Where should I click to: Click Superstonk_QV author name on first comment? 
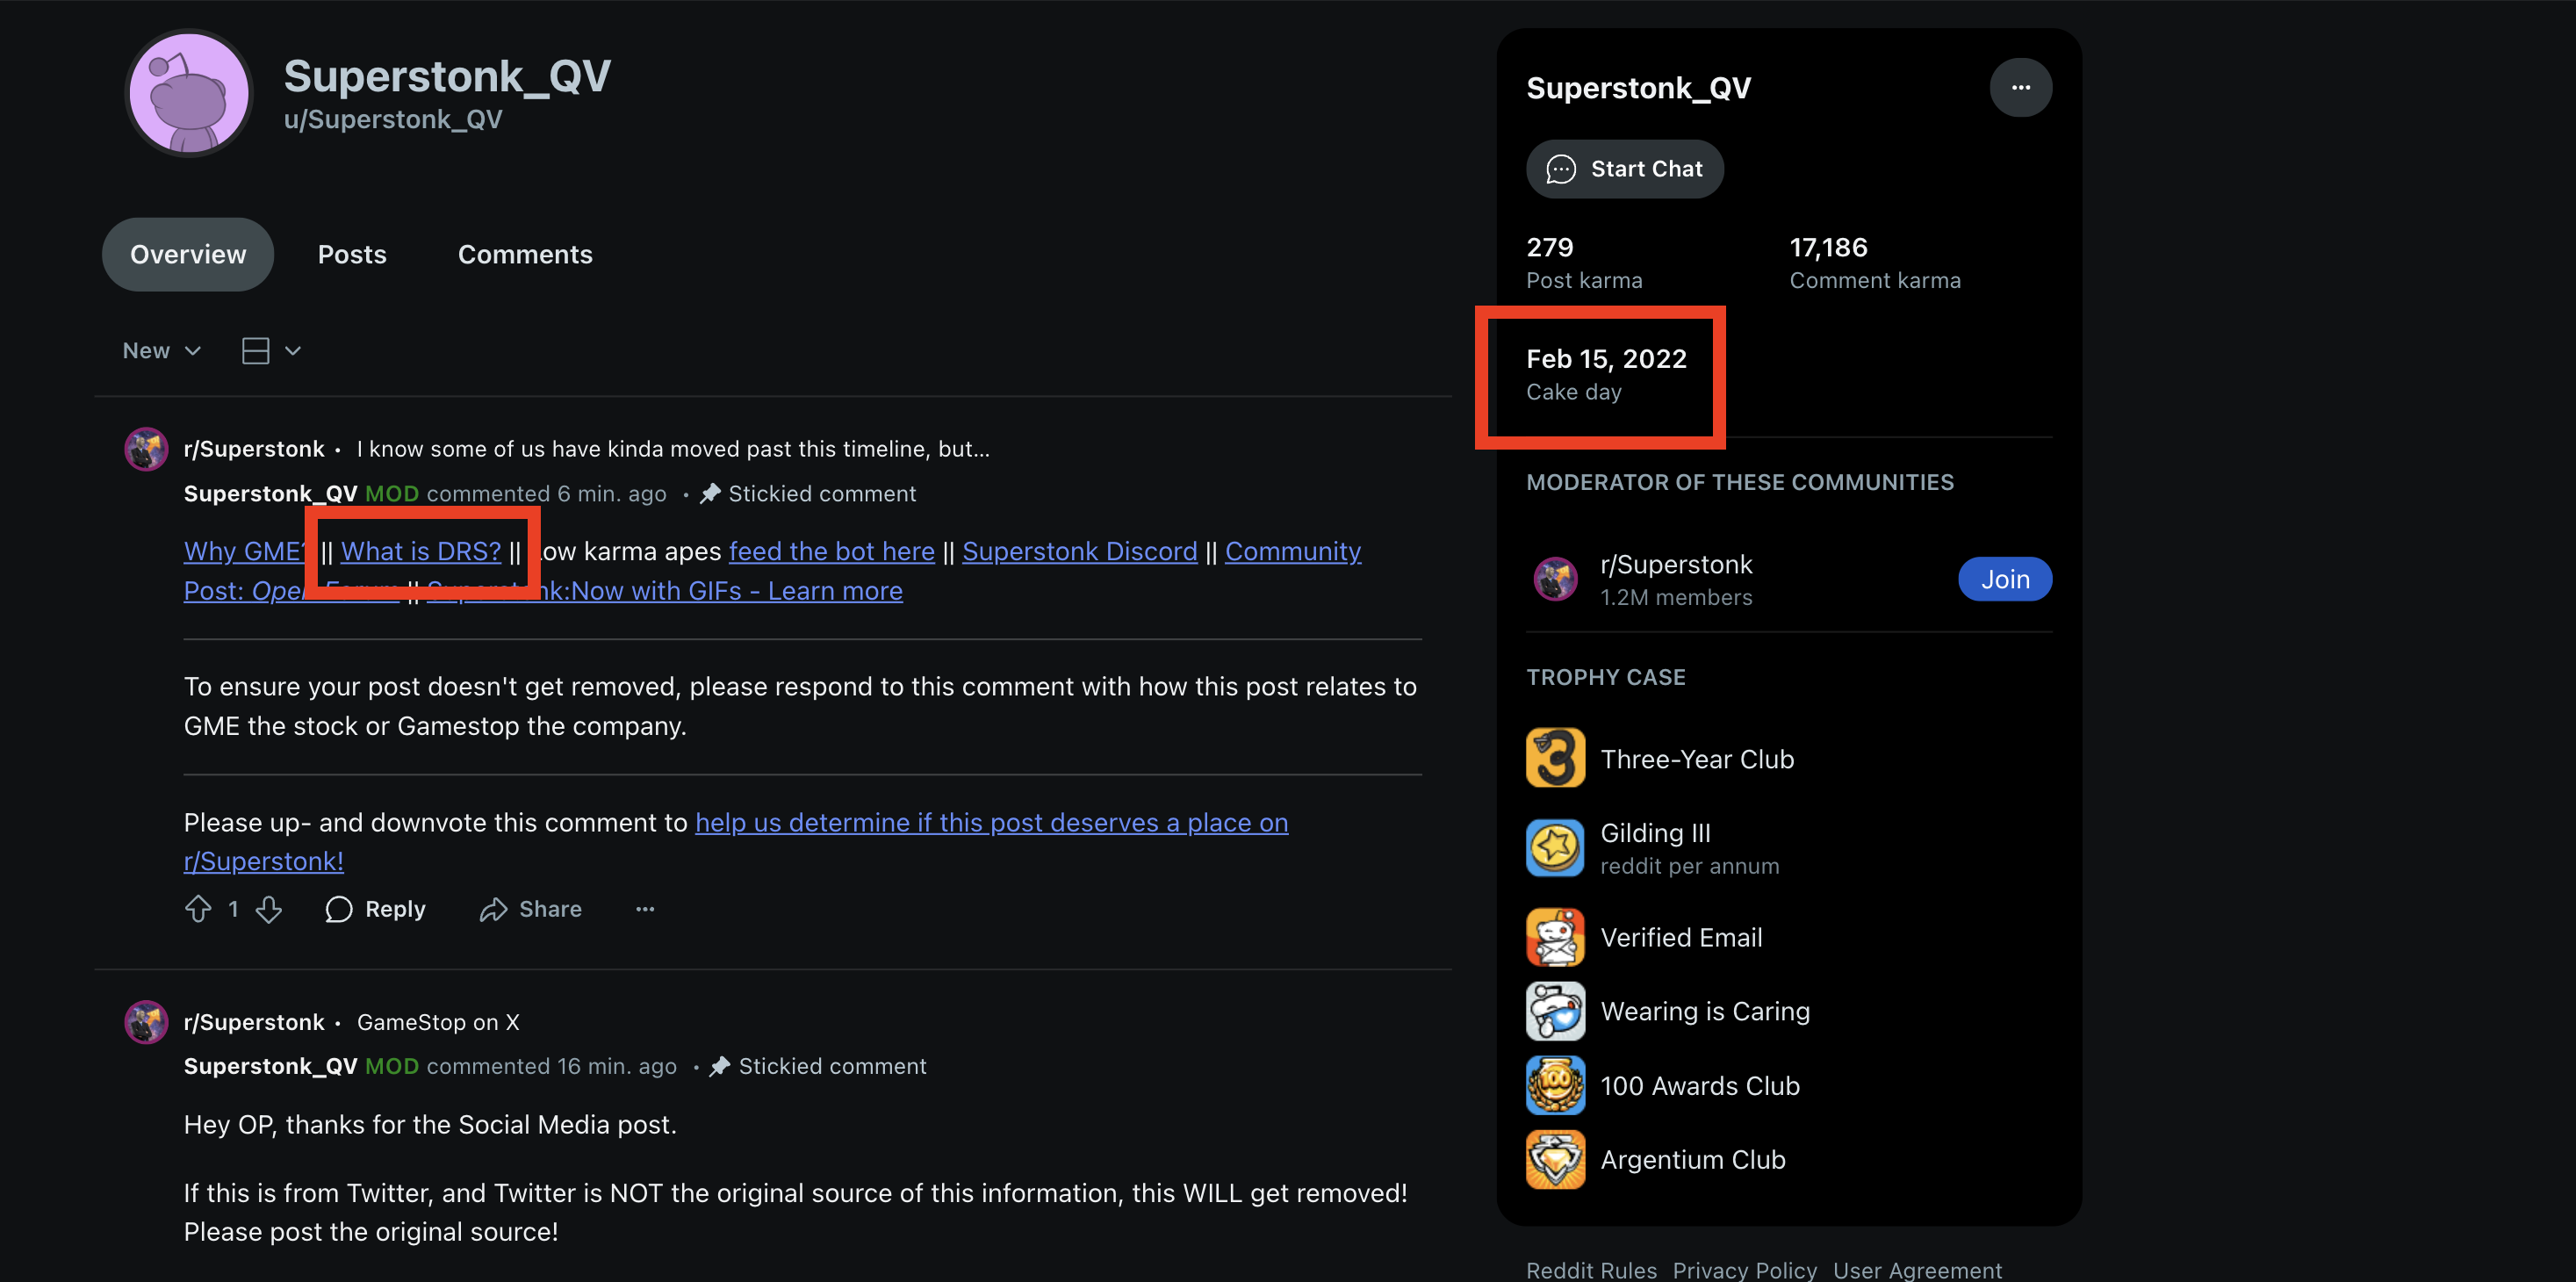coord(270,494)
